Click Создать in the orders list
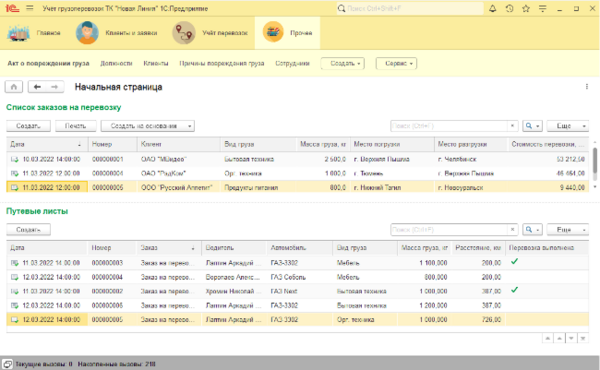The image size is (600, 370). [28, 126]
